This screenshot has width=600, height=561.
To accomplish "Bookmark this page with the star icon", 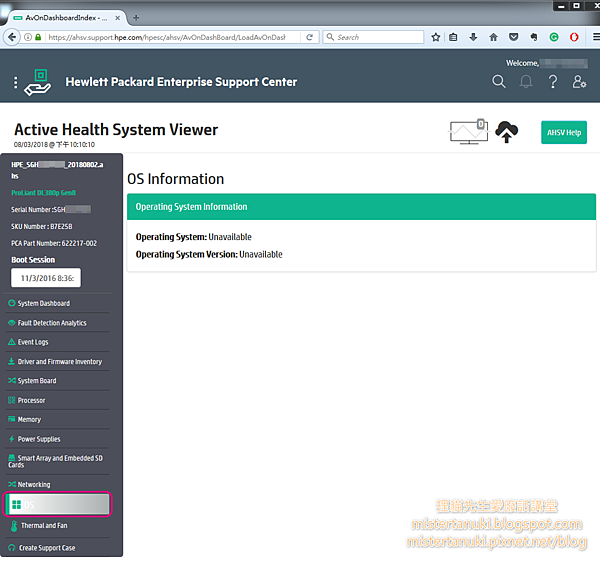I will point(435,37).
